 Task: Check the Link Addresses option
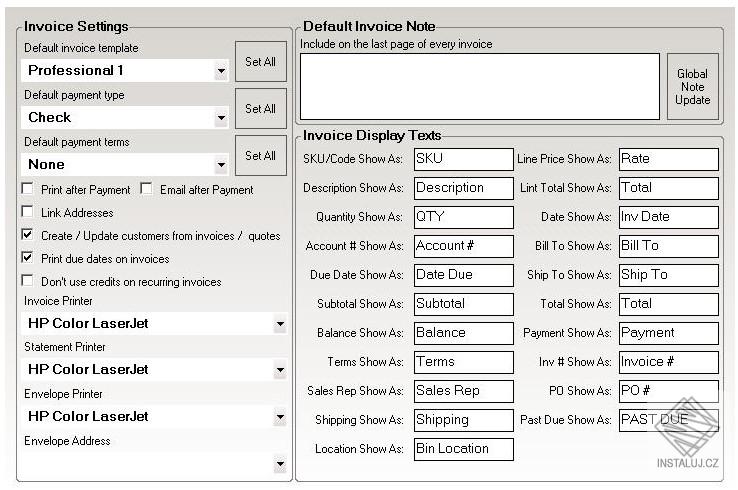(27, 212)
